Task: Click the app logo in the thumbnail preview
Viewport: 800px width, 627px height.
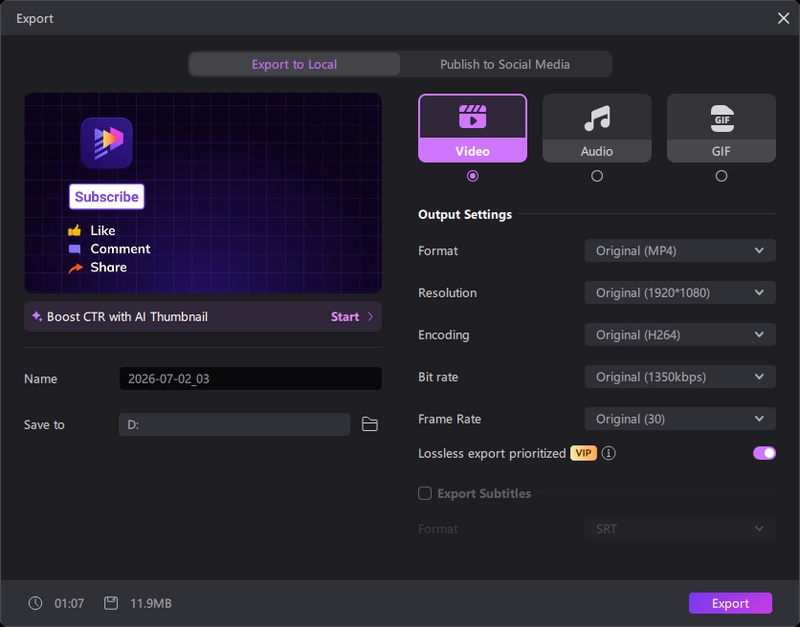Action: point(107,143)
